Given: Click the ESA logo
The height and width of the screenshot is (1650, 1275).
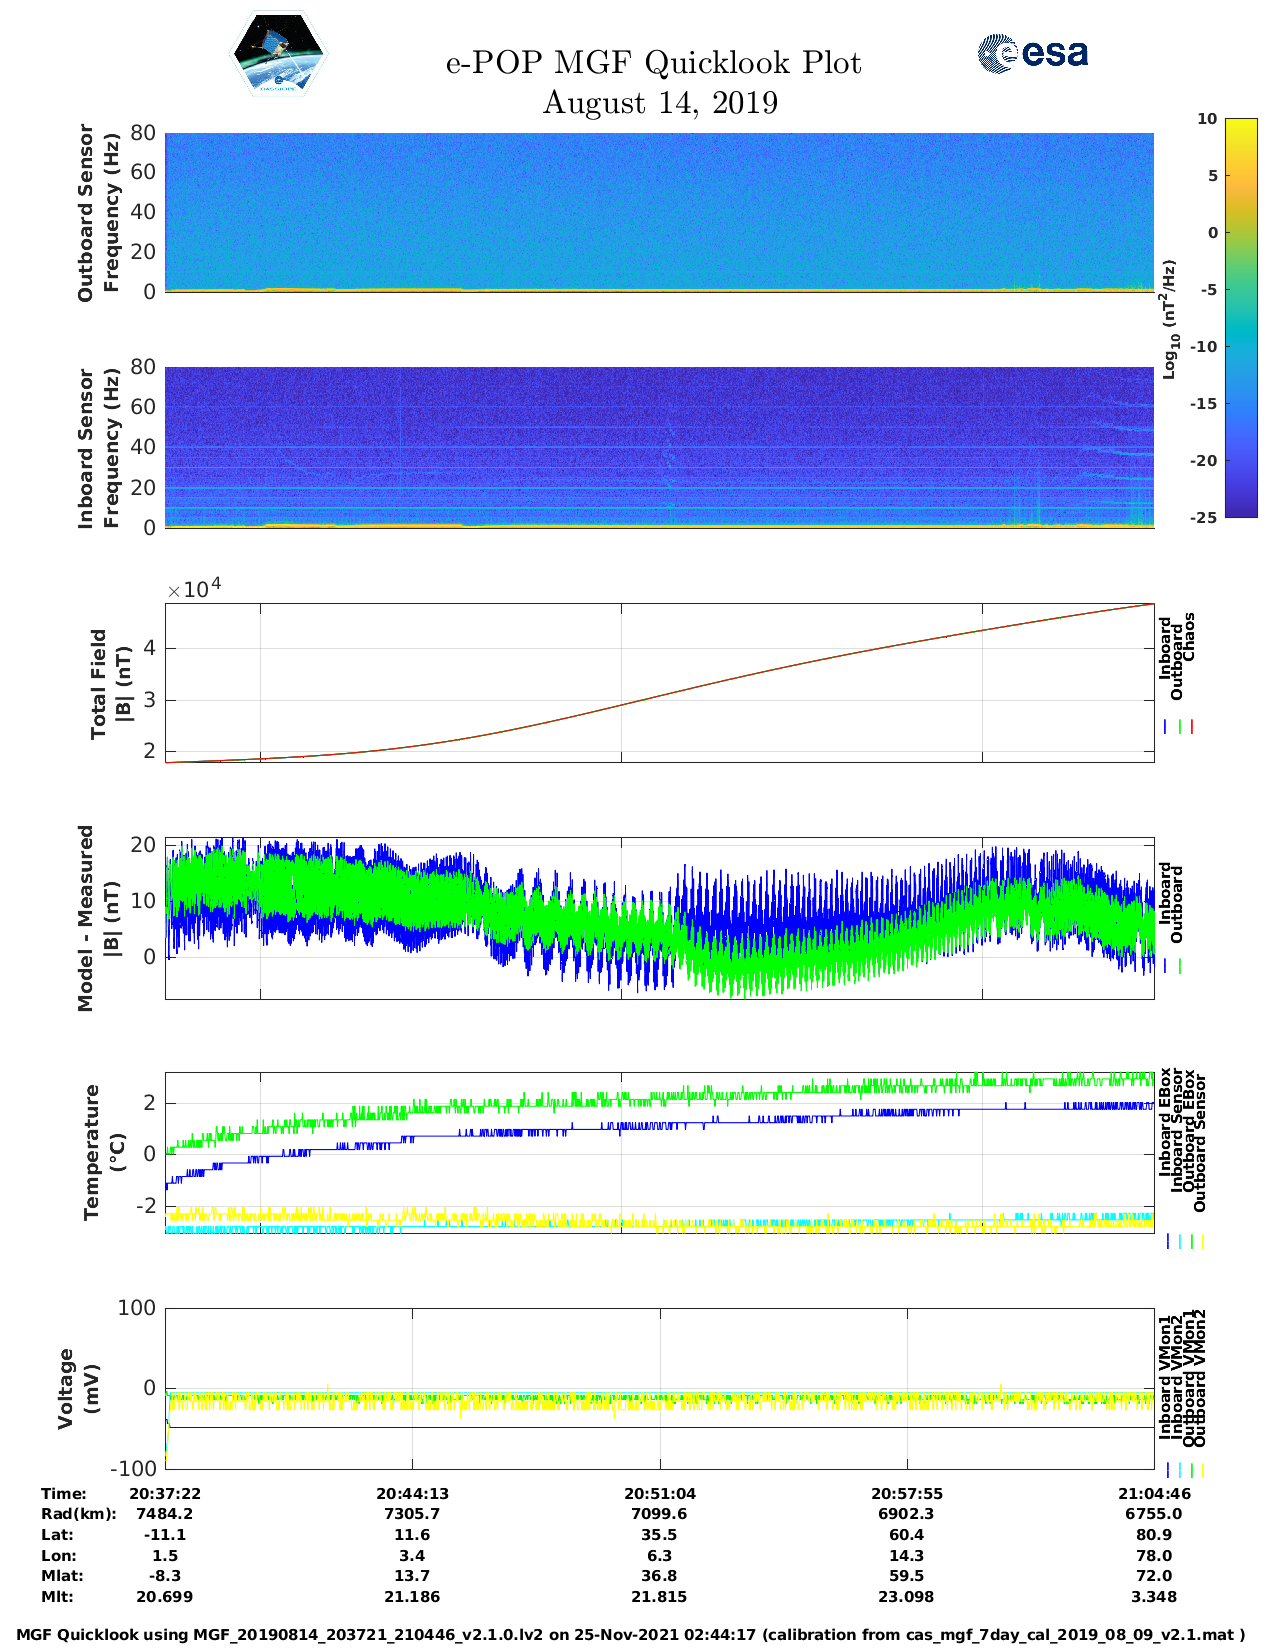Looking at the screenshot, I should (x=1032, y=53).
